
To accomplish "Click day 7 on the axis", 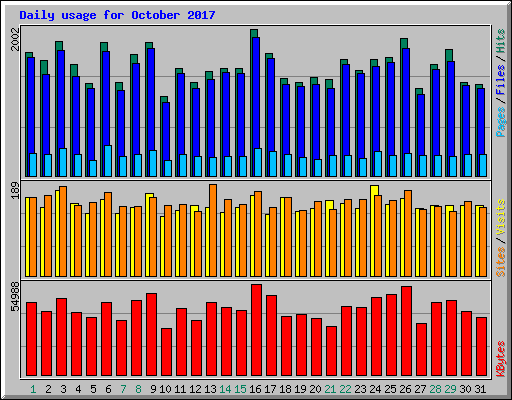I will pyautogui.click(x=123, y=389).
